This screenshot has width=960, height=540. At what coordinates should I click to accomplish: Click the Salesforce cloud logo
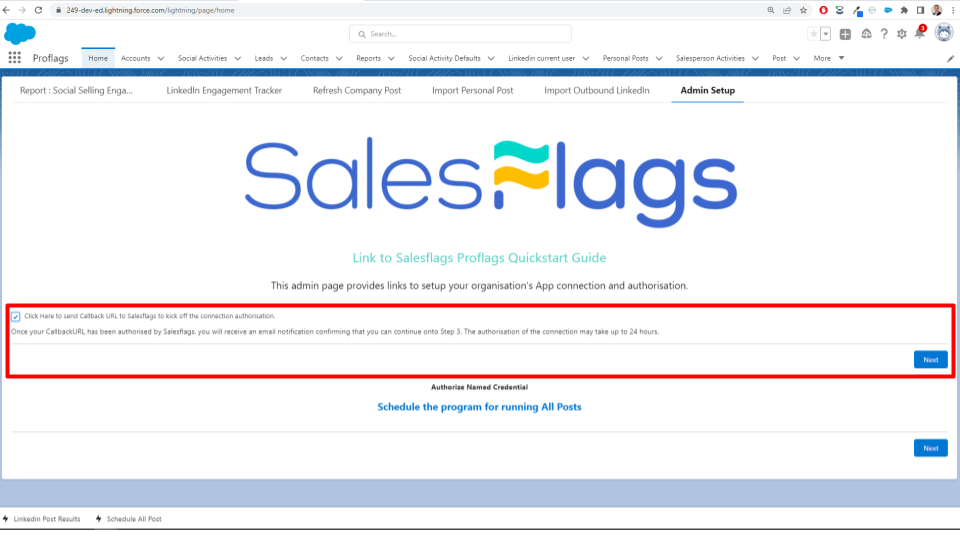coord(20,34)
